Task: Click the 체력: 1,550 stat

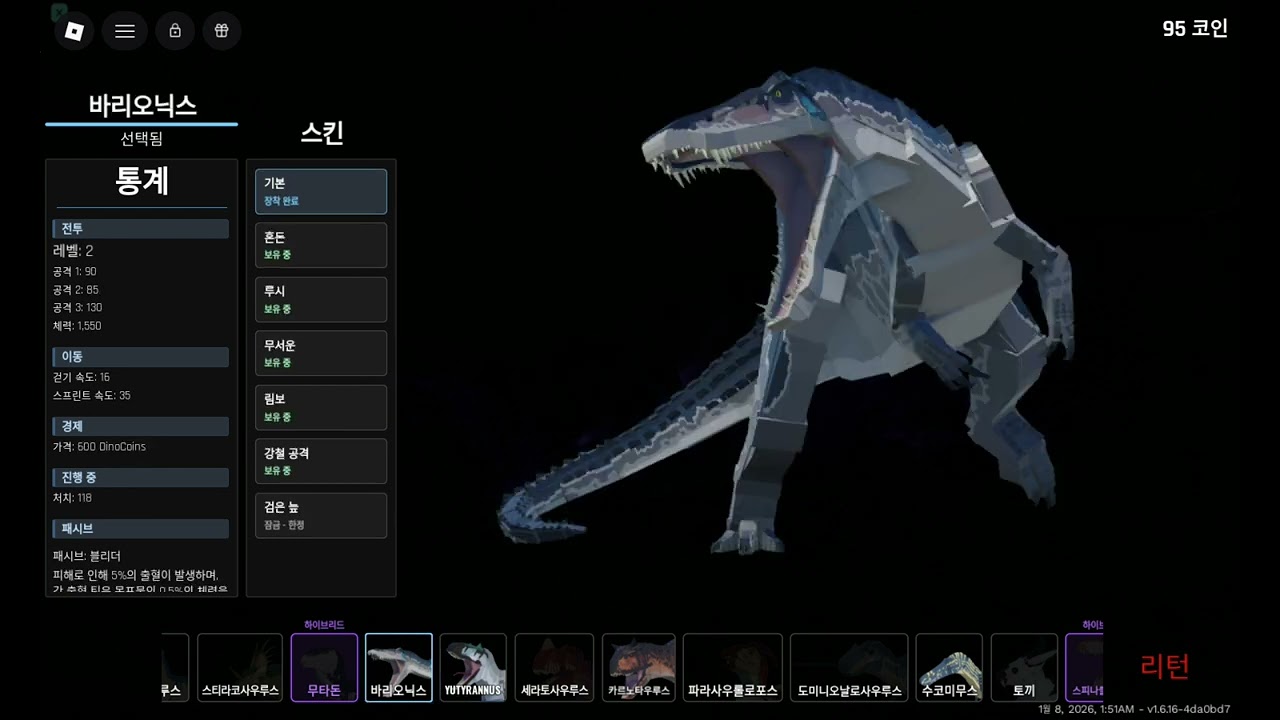Action: [x=77, y=326]
